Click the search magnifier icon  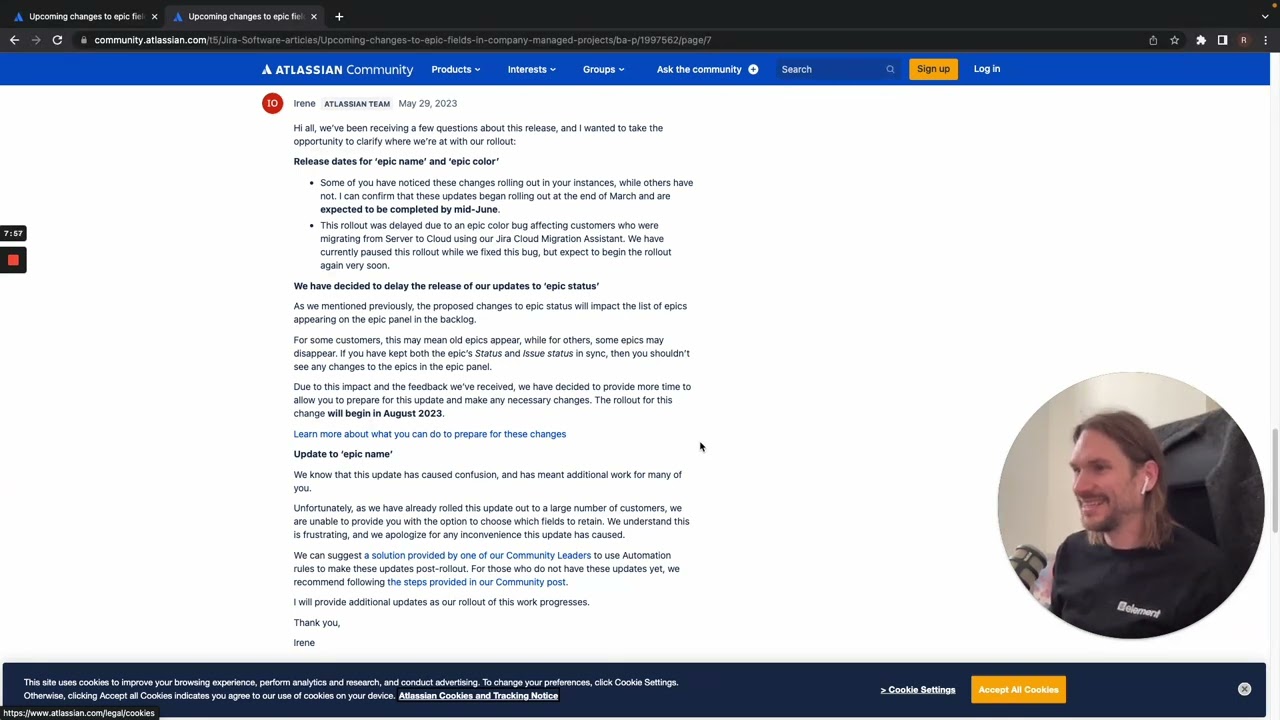890,69
